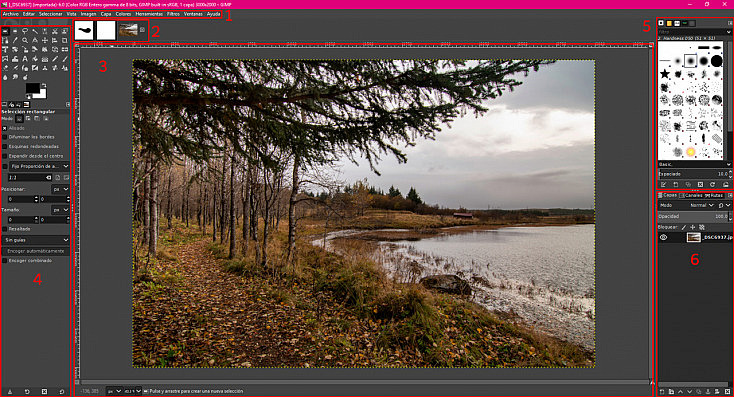The height and width of the screenshot is (397, 734).
Task: Open the px unit dropdown beside Posicionar
Action: (60, 189)
